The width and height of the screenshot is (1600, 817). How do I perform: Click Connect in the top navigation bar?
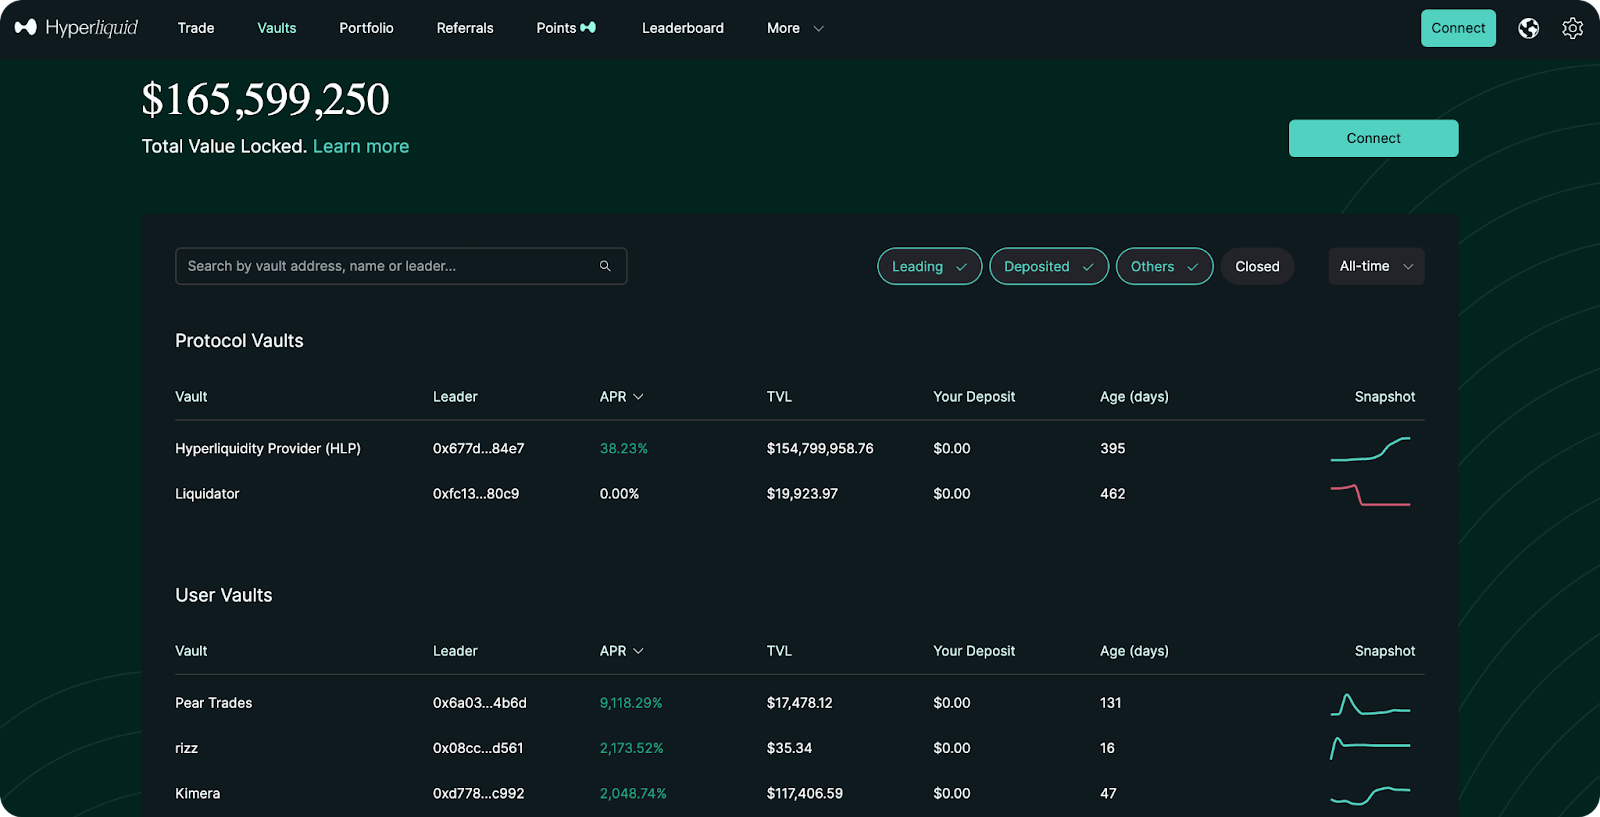(1458, 28)
